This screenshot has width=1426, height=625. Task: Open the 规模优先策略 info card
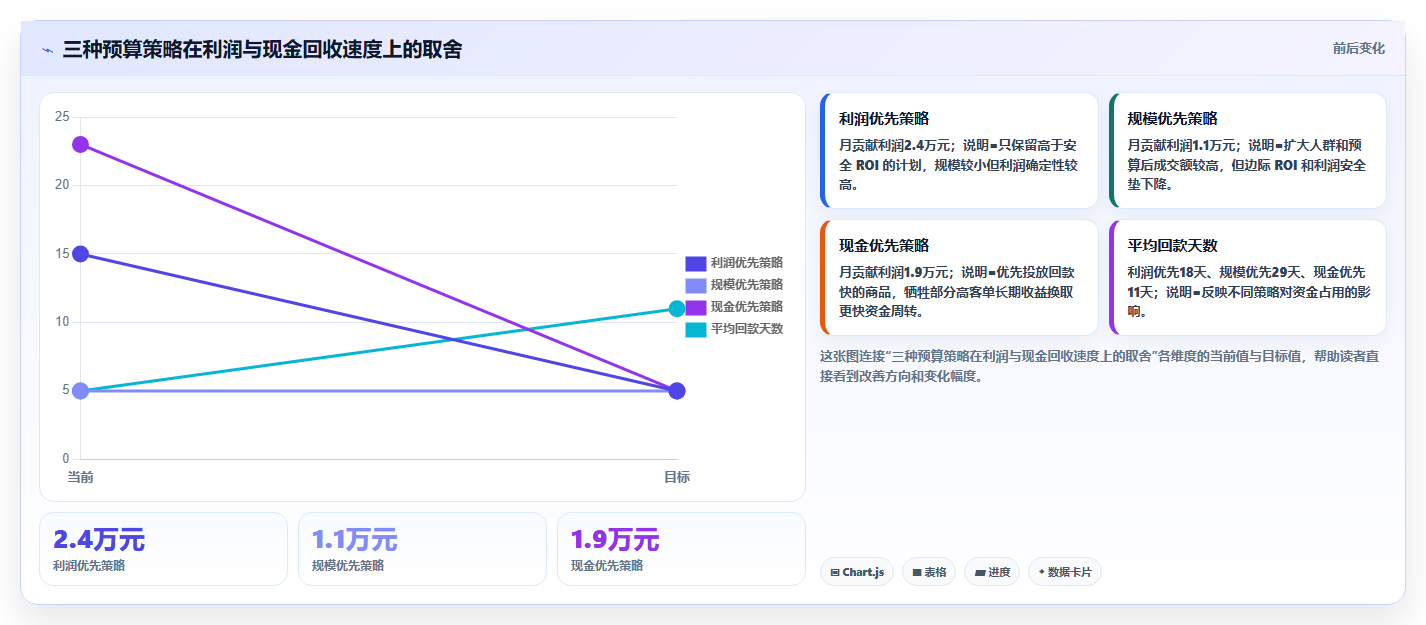1248,151
